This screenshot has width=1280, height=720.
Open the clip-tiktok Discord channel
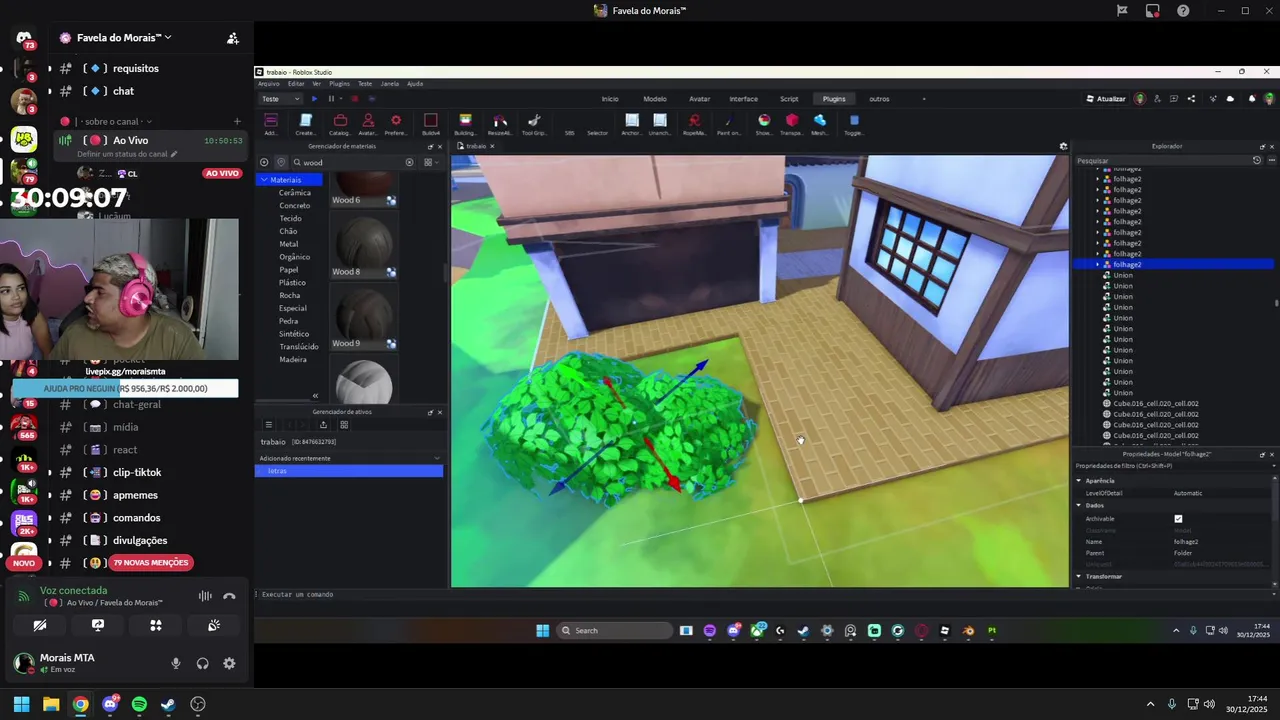(x=136, y=473)
